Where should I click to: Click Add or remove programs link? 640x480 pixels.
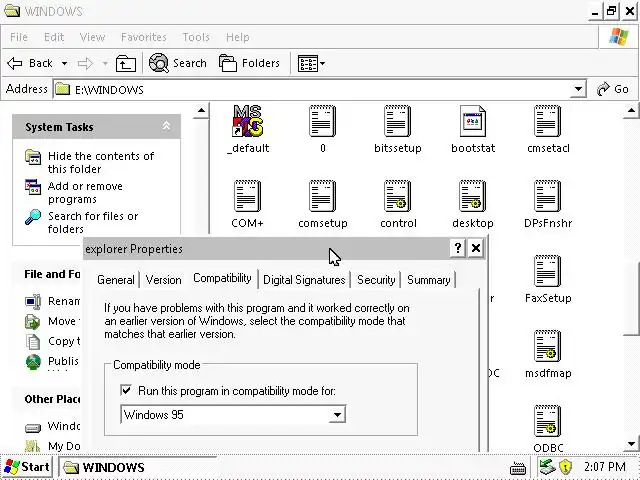(x=85, y=193)
